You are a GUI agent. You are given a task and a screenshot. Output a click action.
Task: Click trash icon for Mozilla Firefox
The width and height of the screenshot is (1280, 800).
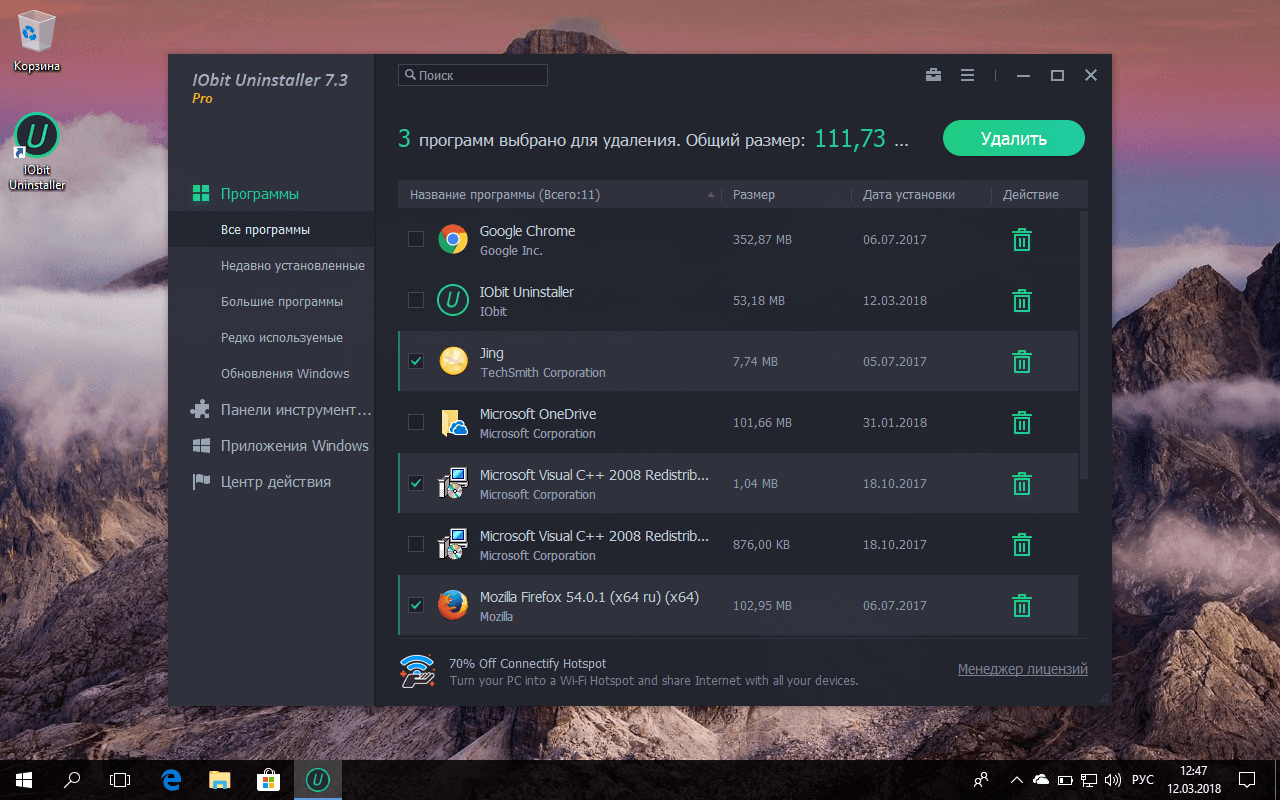(x=1021, y=606)
